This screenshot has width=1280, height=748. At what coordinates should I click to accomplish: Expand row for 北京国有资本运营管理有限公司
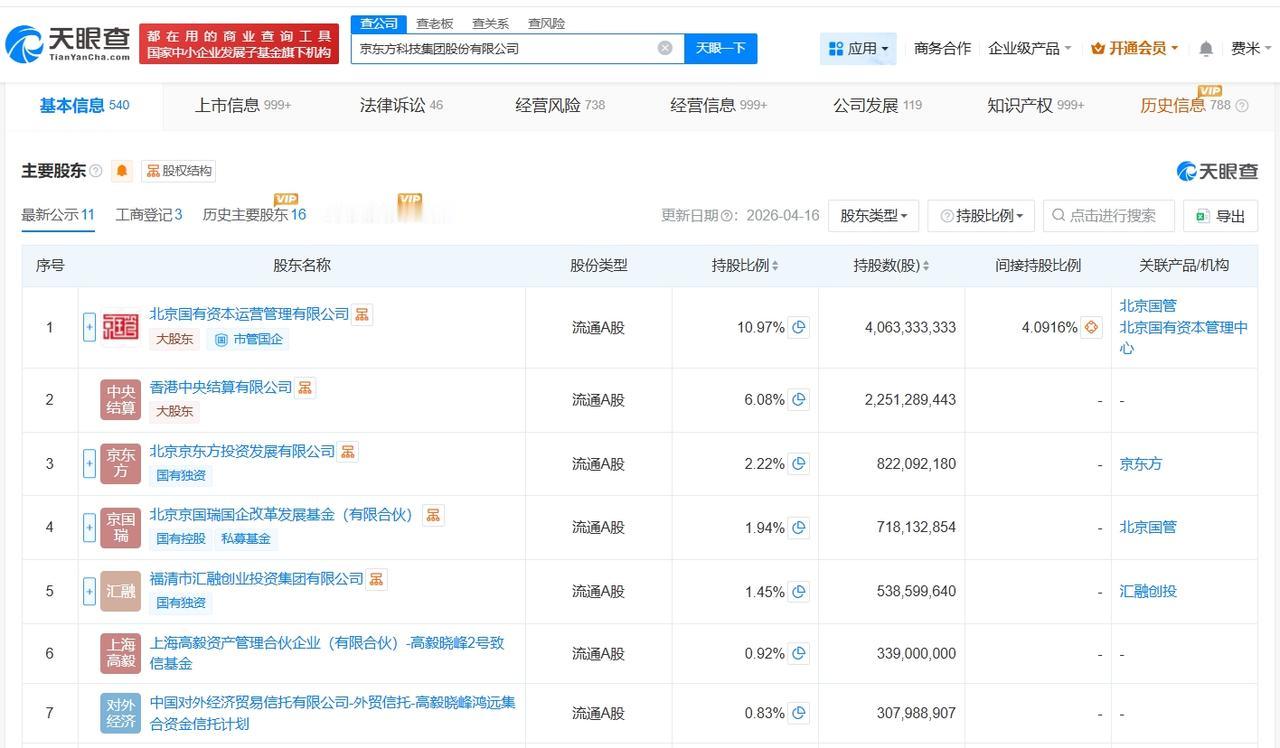click(x=89, y=327)
